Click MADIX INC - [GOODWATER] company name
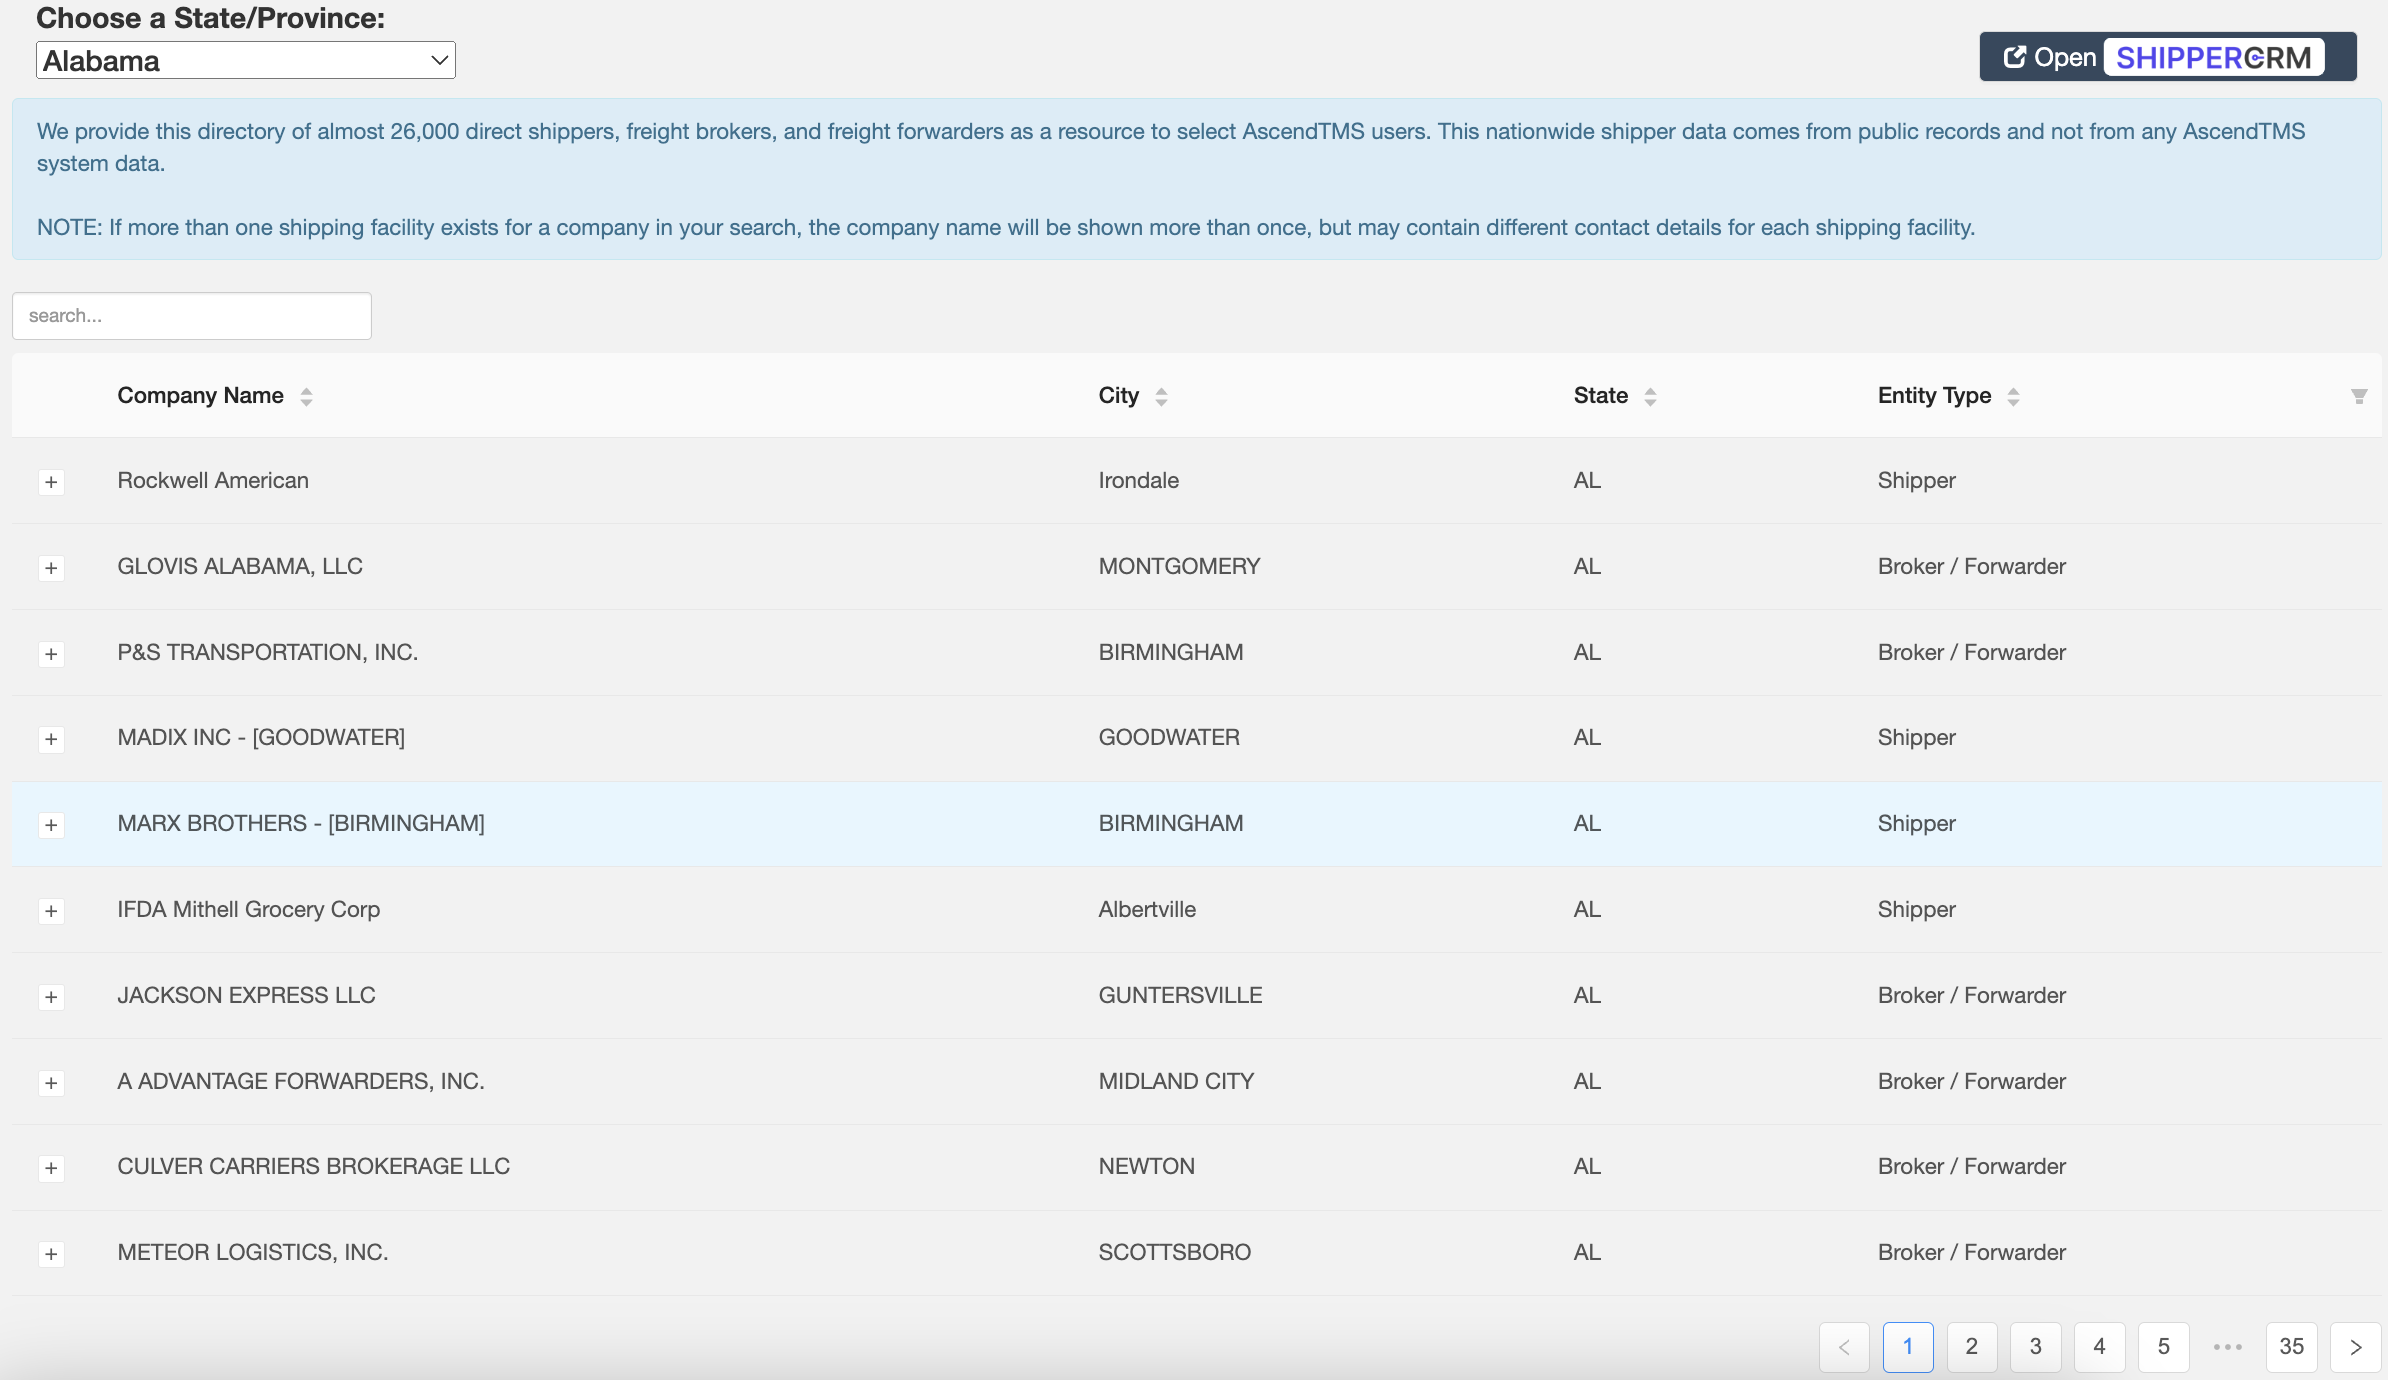The height and width of the screenshot is (1380, 2388). pyautogui.click(x=261, y=738)
